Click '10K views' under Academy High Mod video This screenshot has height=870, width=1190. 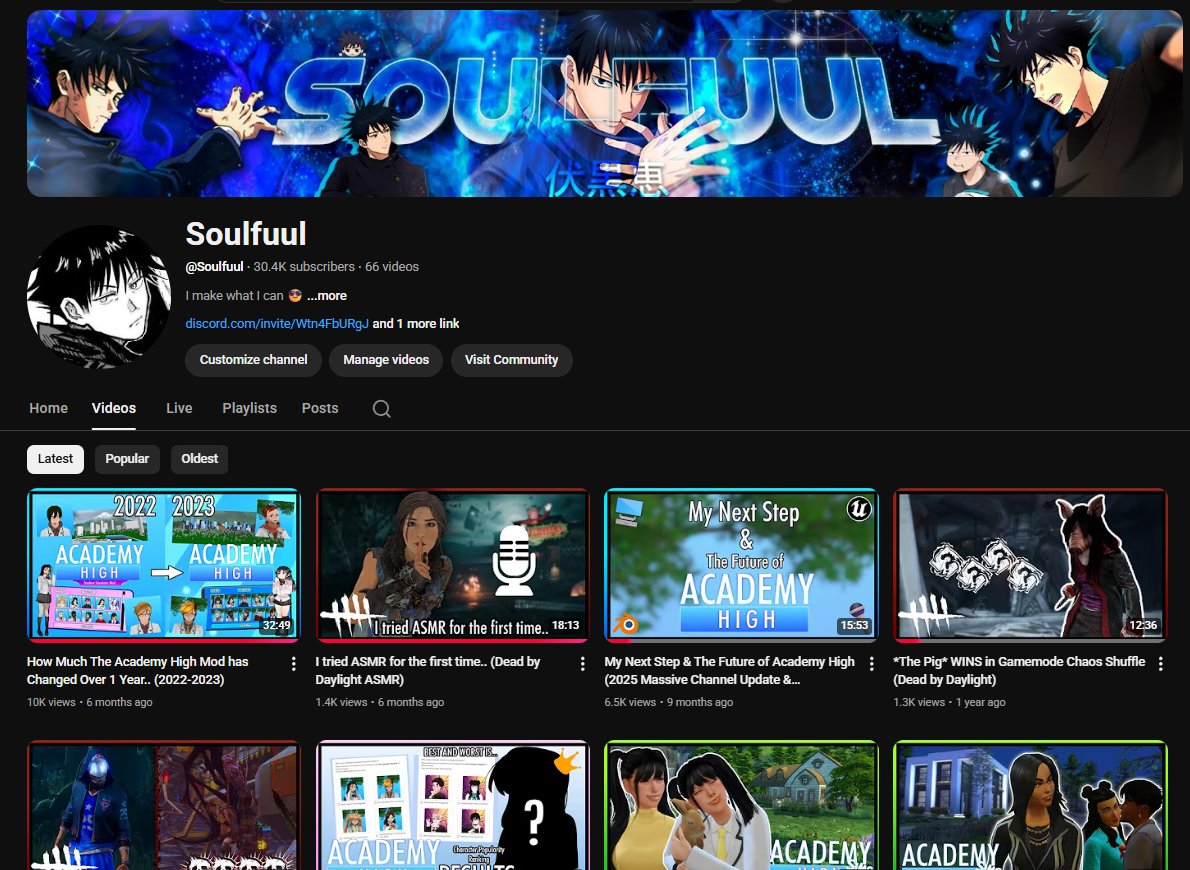pyautogui.click(x=51, y=702)
